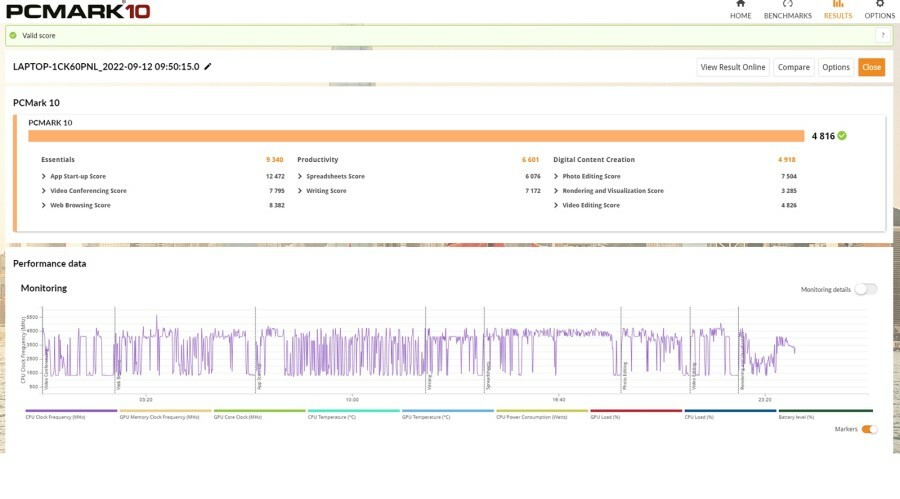Close the result with orange Close button
The height and width of the screenshot is (499, 900).
tap(871, 67)
